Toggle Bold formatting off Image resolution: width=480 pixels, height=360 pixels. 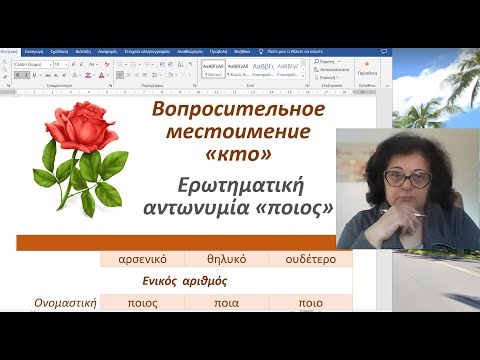(18, 75)
